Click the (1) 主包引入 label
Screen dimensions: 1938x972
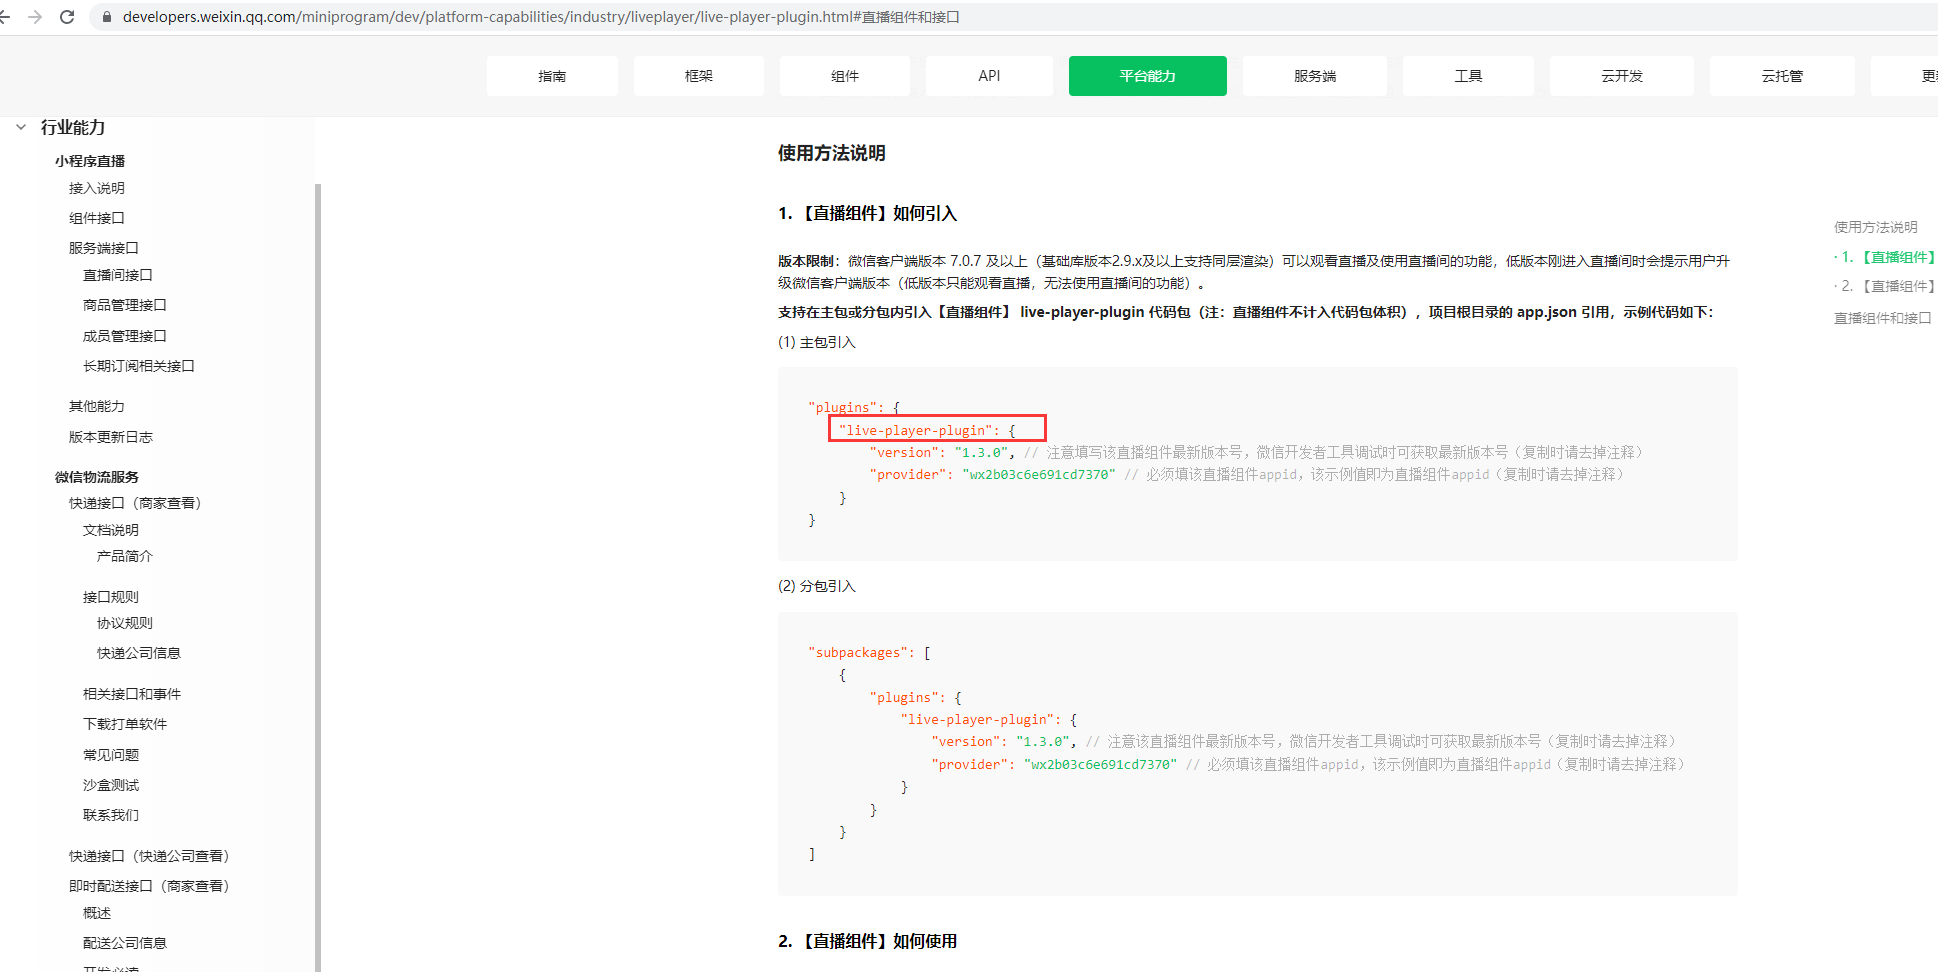pyautogui.click(x=817, y=342)
